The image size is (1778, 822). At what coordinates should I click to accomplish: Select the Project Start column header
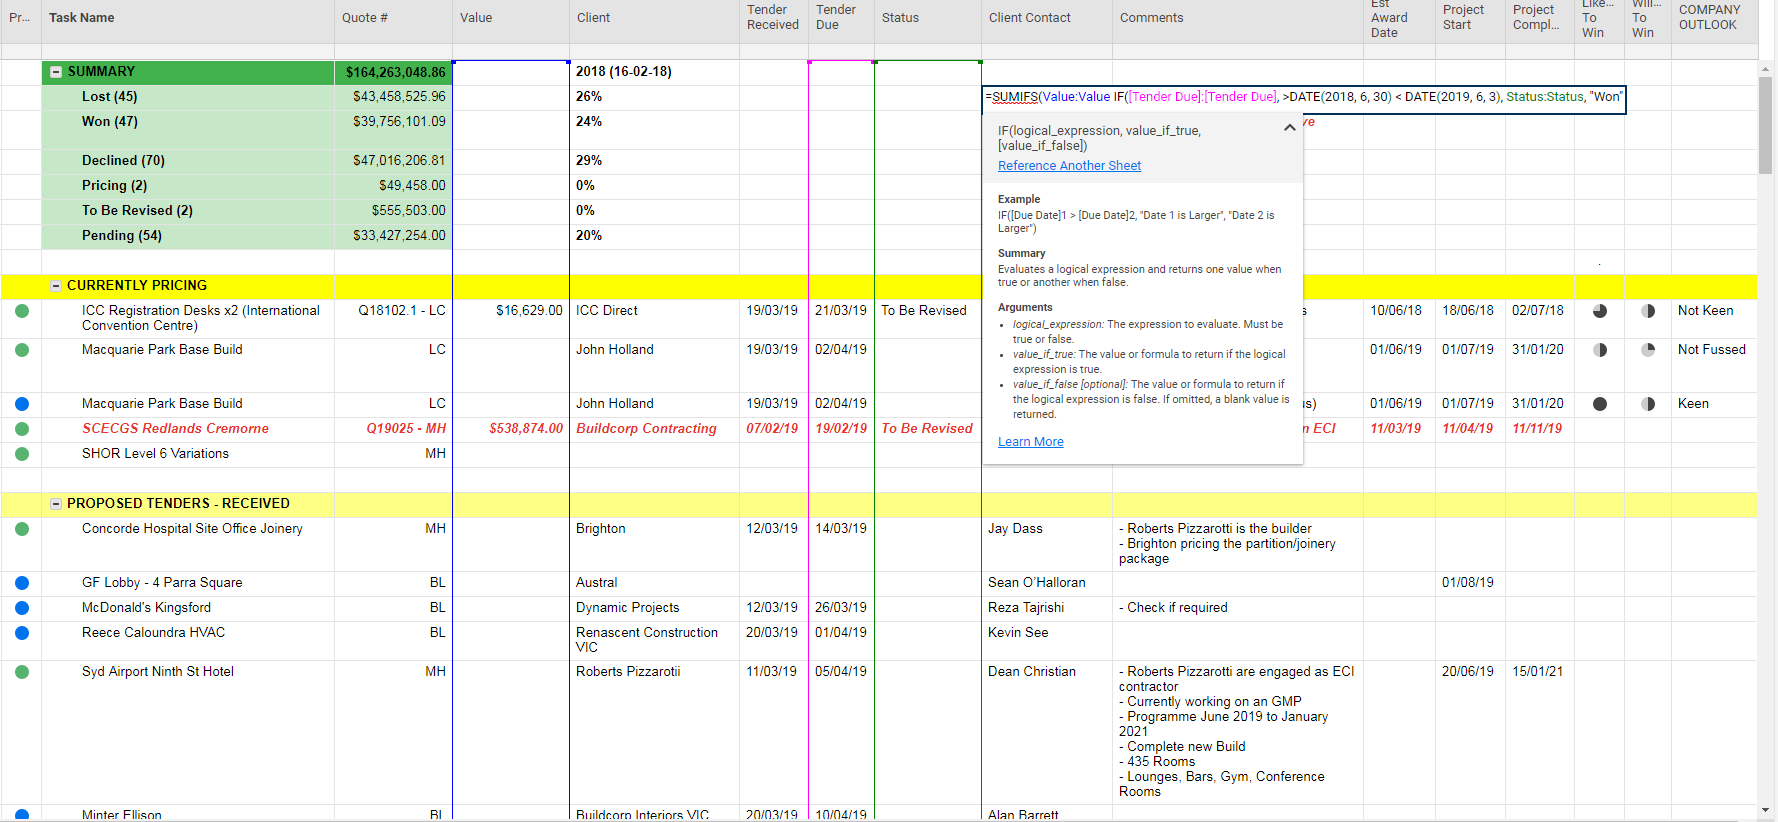pyautogui.click(x=1470, y=21)
